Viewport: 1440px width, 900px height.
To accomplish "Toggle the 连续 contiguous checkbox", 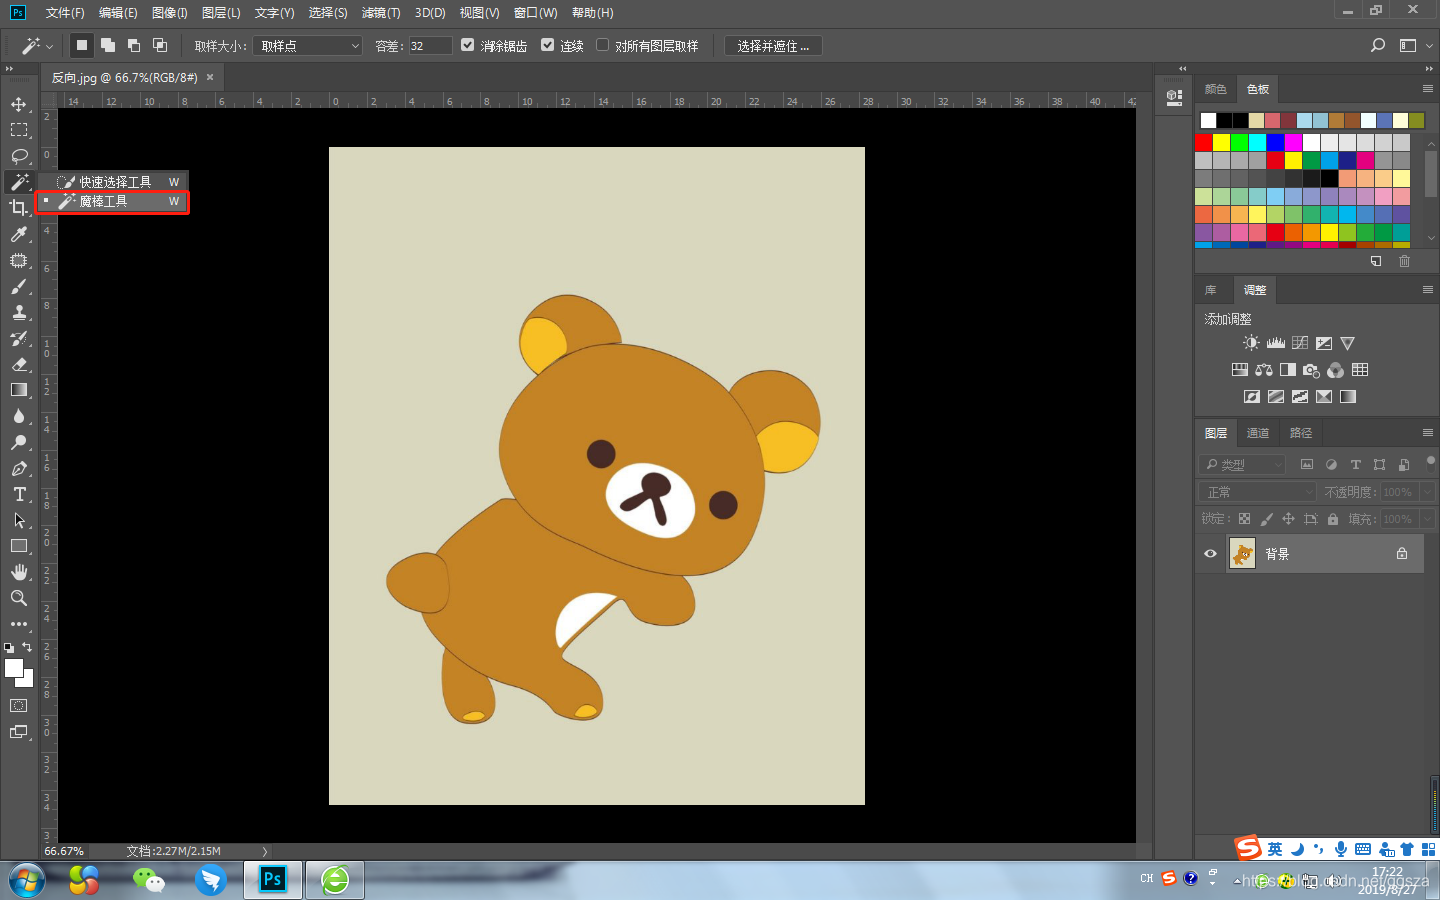I will (547, 45).
